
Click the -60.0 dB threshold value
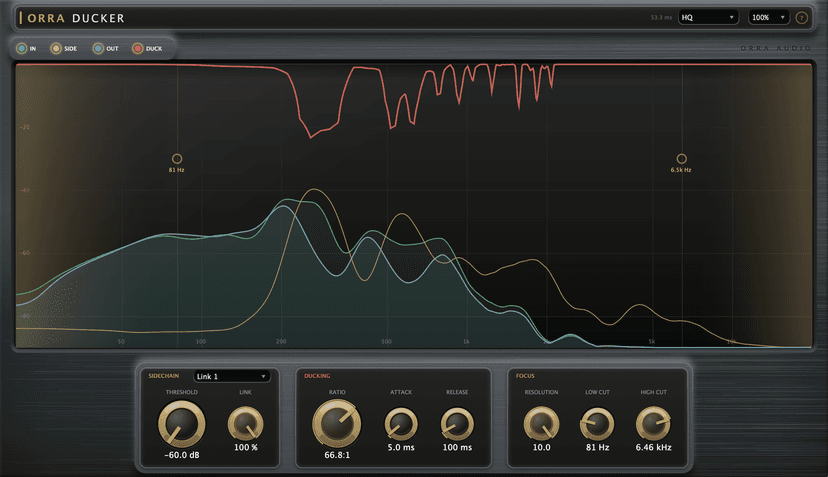(182, 455)
